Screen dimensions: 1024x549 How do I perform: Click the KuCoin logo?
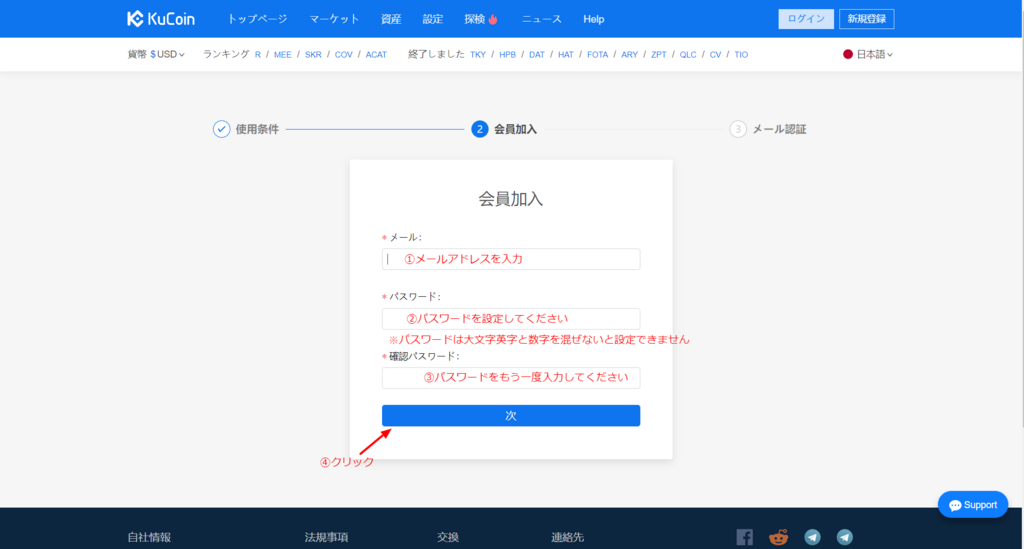pos(160,19)
